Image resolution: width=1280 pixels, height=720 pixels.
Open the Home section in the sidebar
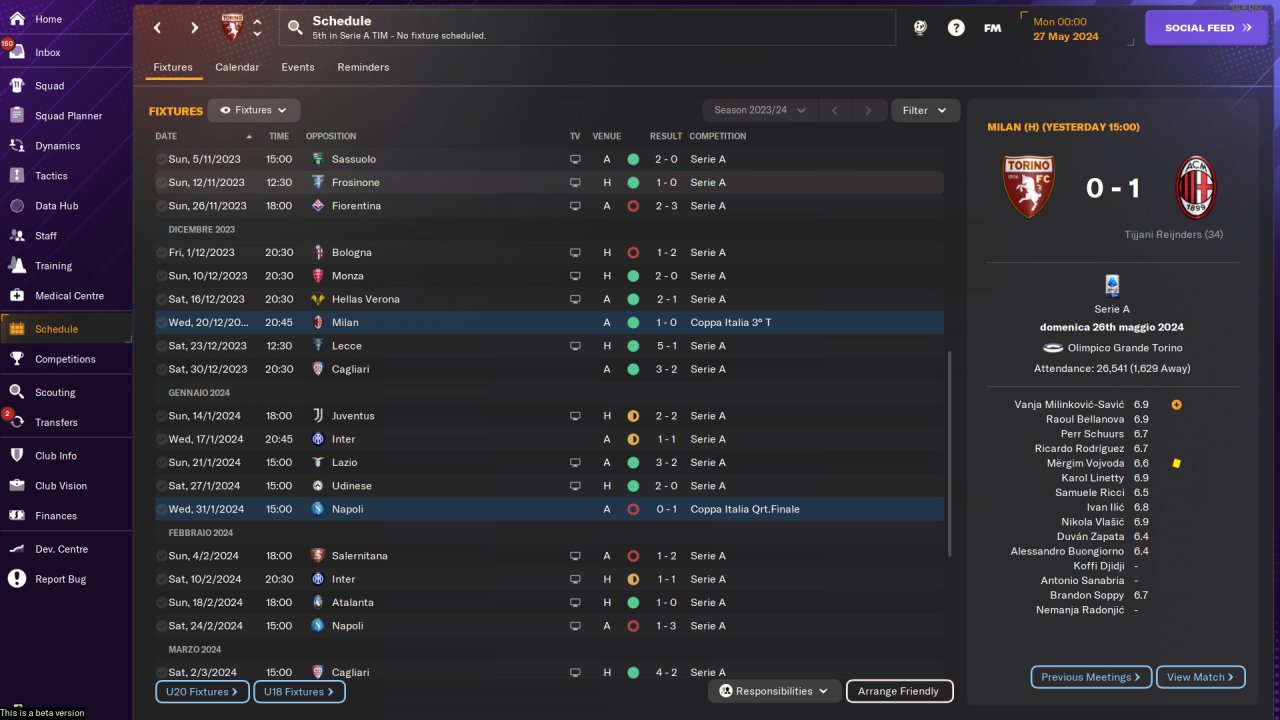[48, 19]
